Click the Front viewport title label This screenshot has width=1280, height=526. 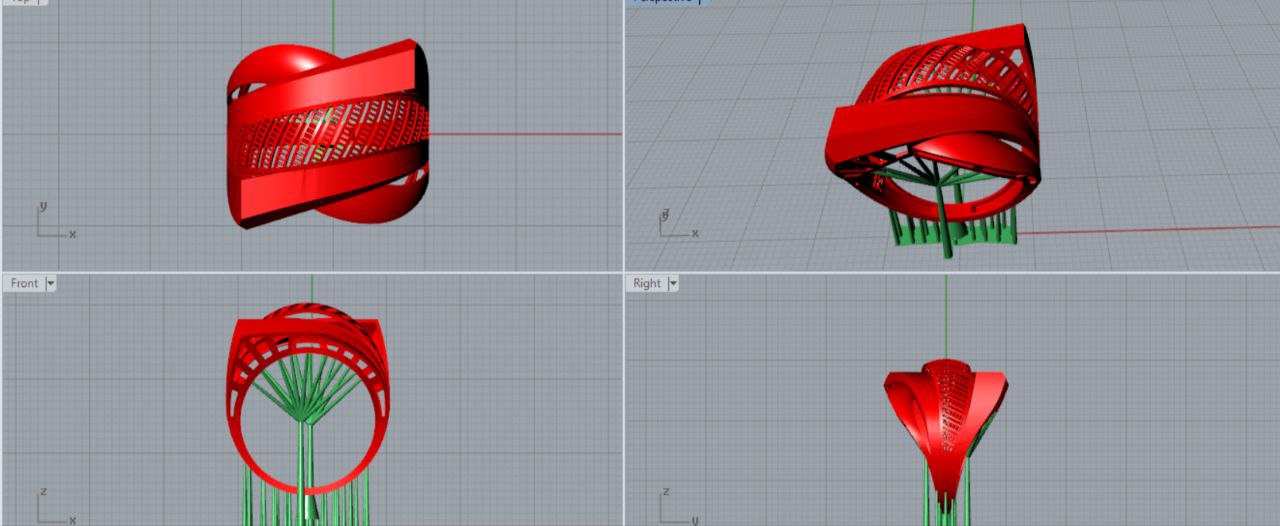click(x=24, y=284)
